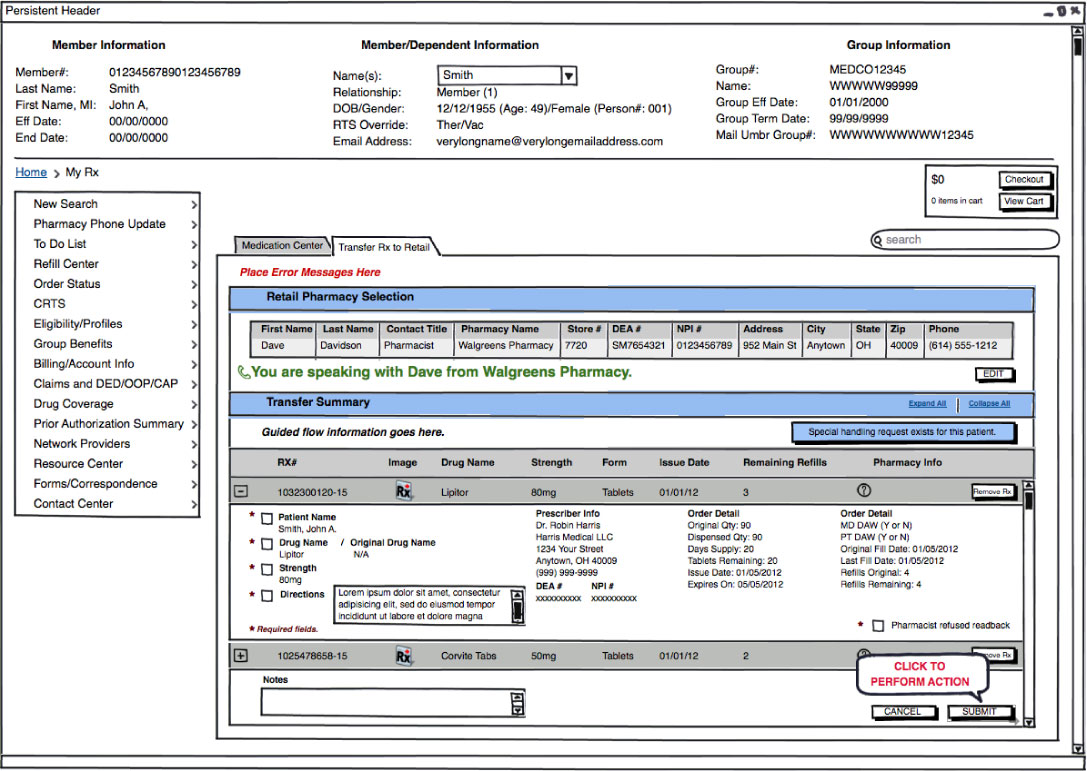Click the Expand All link
This screenshot has height=771, width=1087.
(x=927, y=404)
